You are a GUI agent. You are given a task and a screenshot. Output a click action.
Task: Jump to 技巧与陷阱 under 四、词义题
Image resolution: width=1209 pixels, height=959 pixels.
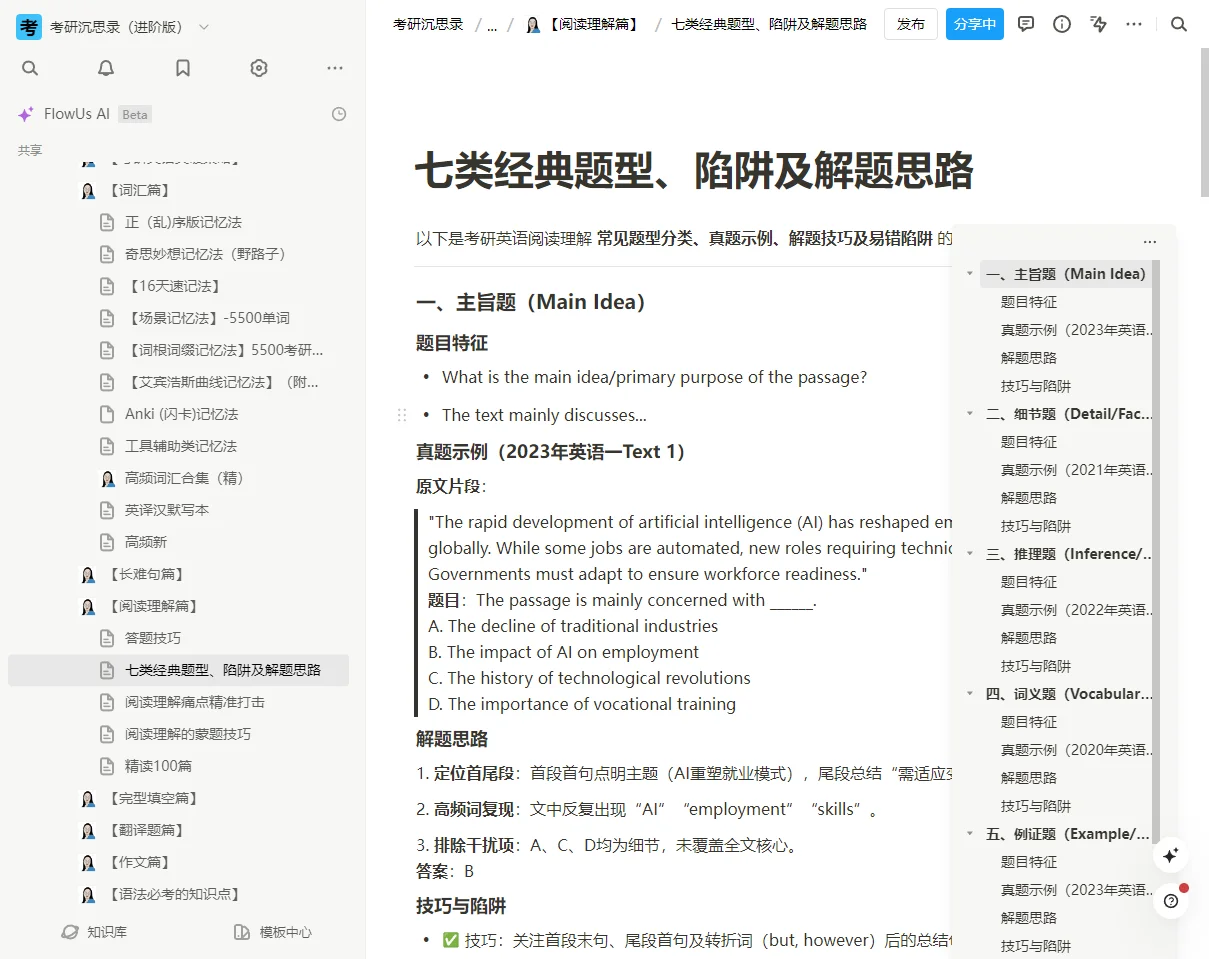coord(1036,806)
